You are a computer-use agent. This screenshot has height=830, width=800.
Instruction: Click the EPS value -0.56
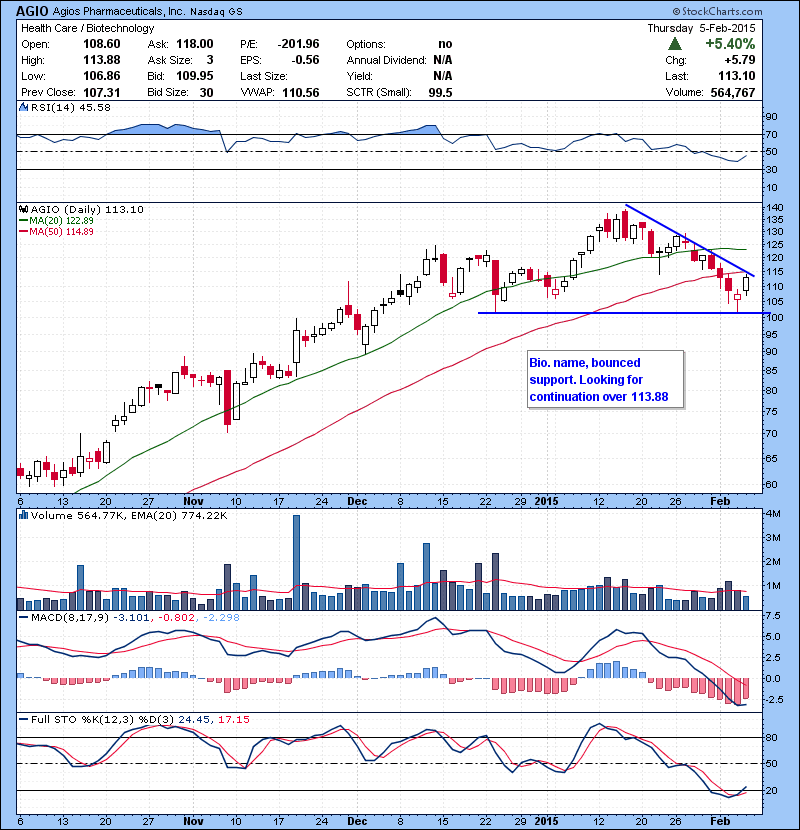pos(305,60)
